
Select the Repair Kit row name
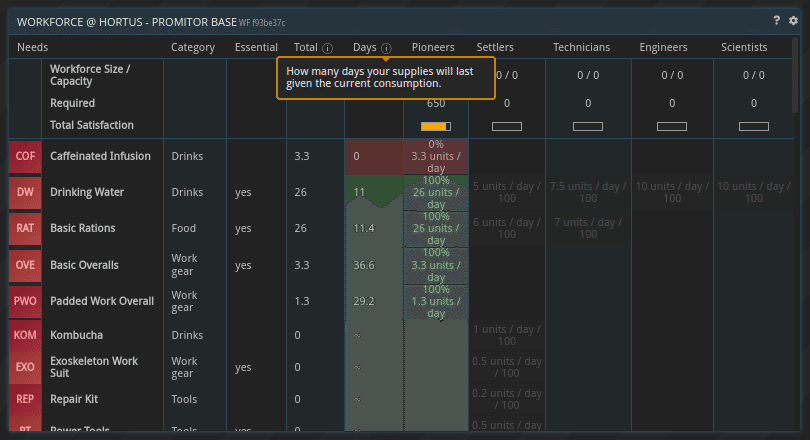tap(74, 399)
